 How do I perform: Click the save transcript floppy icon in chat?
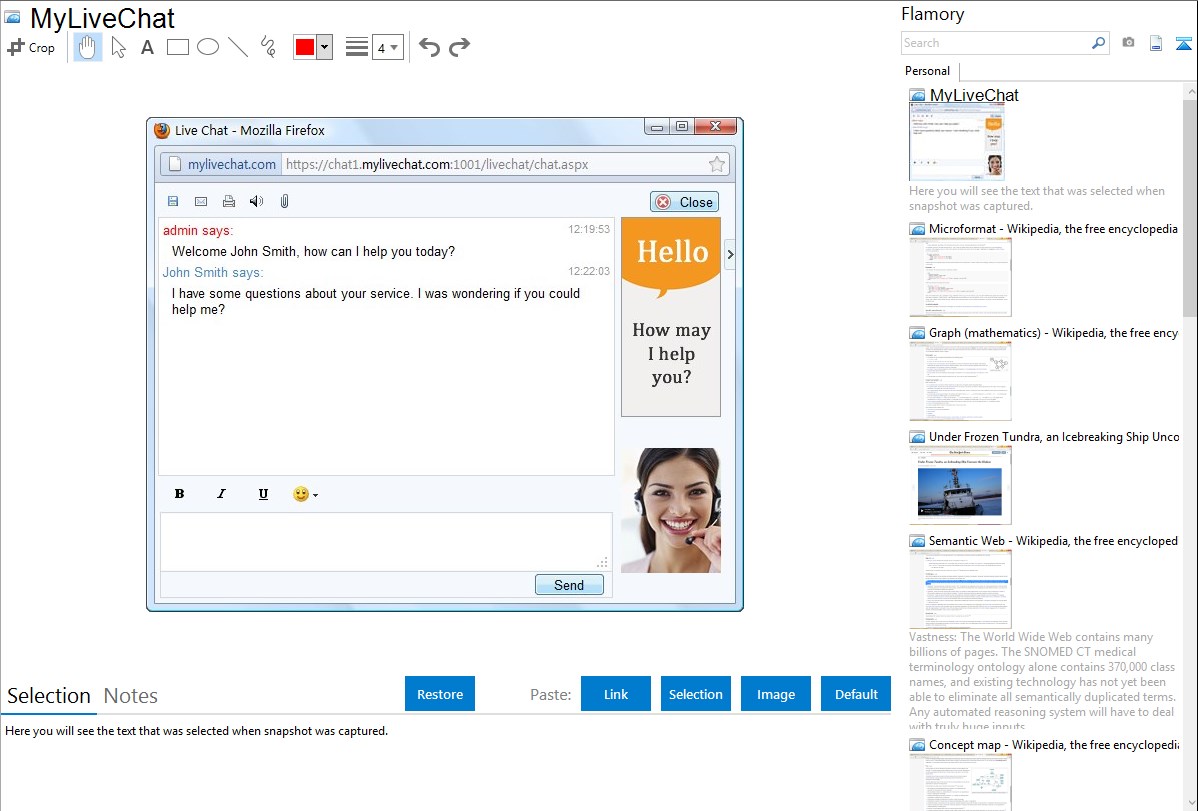[173, 201]
